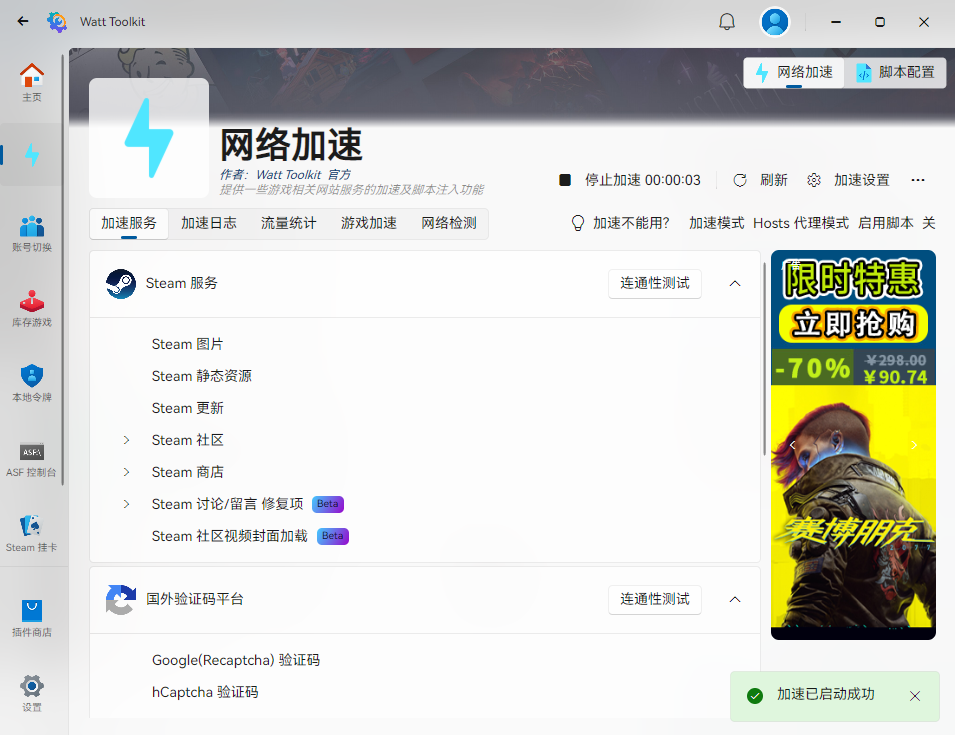Open 库存游戏 game library
This screenshot has width=955, height=735.
[x=32, y=309]
